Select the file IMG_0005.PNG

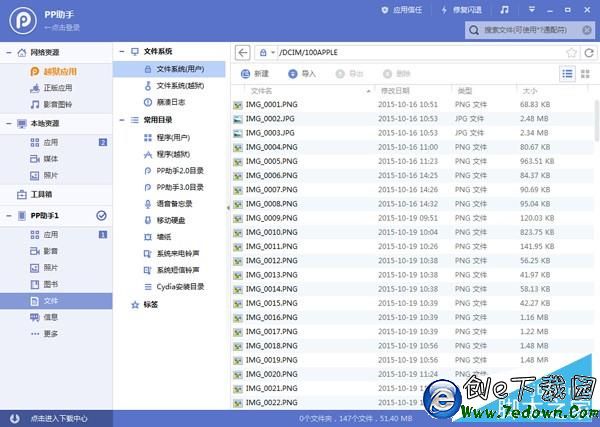271,161
